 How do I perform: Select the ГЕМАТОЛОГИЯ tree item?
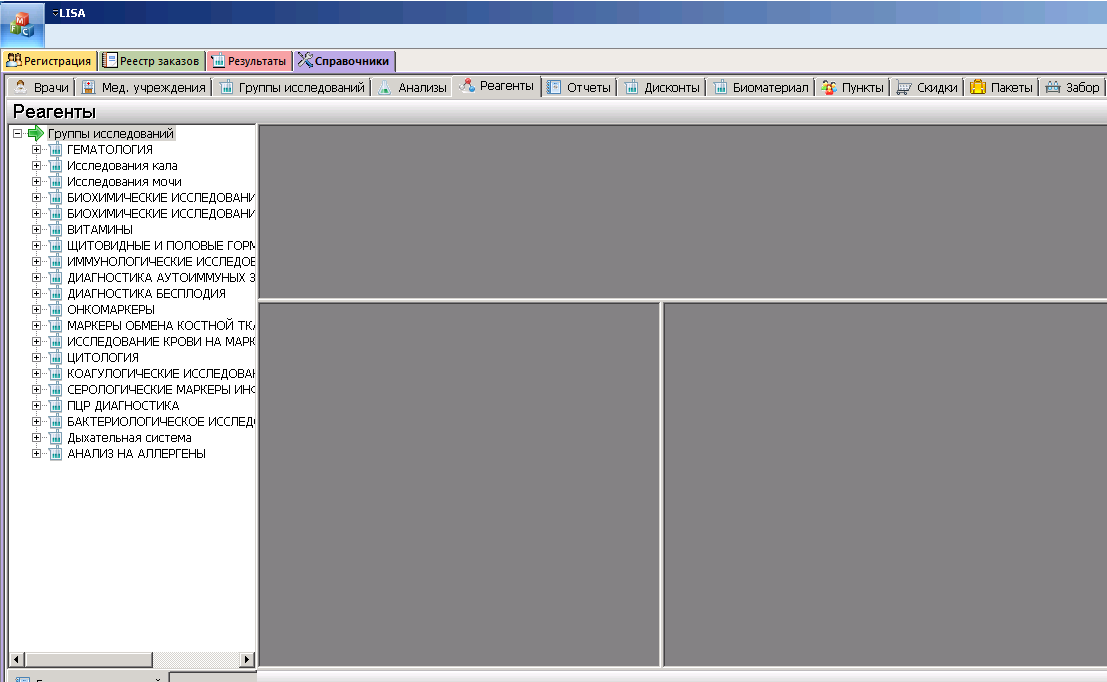coord(109,150)
